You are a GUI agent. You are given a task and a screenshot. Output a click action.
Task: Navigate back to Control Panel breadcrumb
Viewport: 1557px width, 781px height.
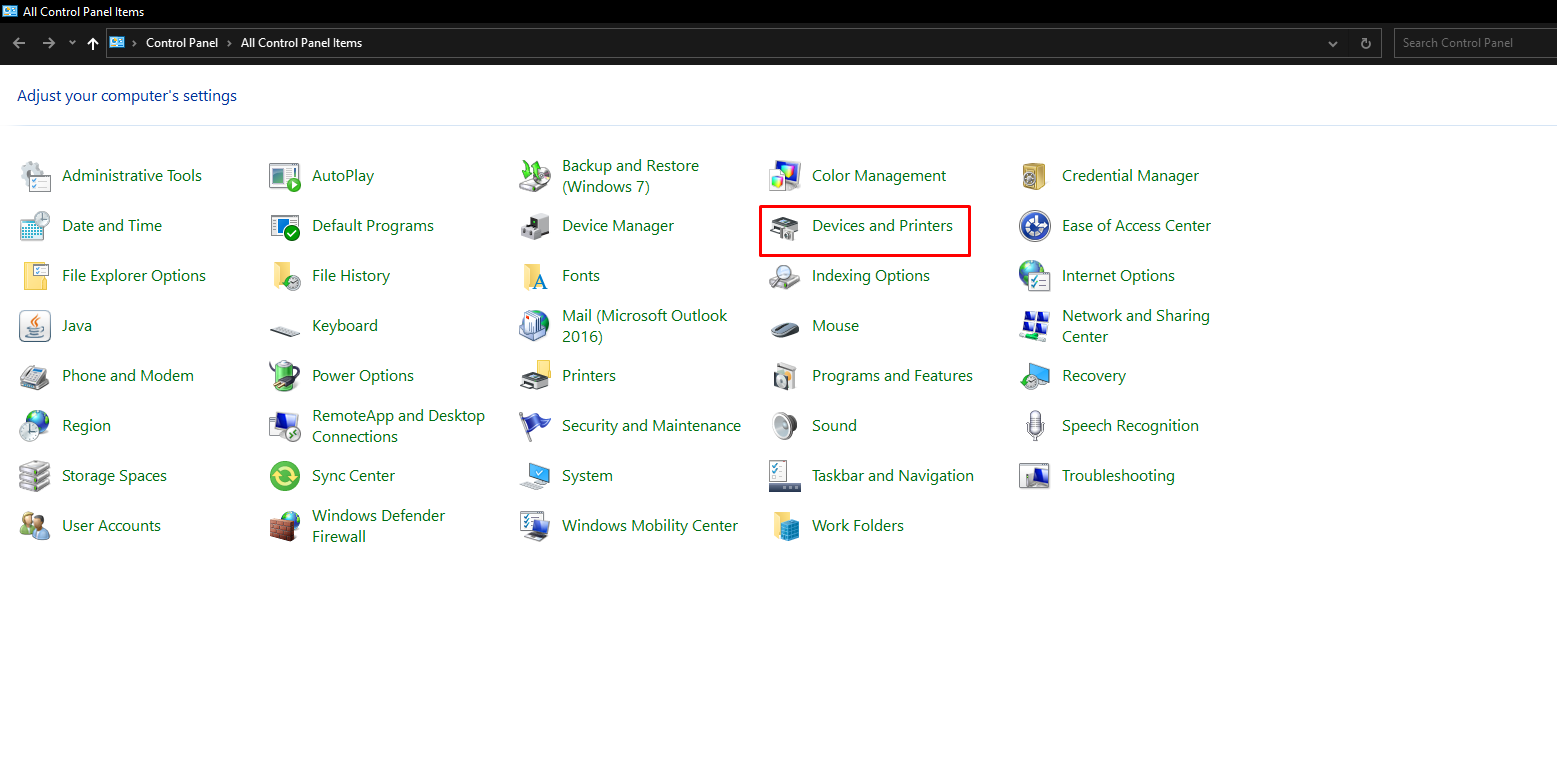pos(182,43)
